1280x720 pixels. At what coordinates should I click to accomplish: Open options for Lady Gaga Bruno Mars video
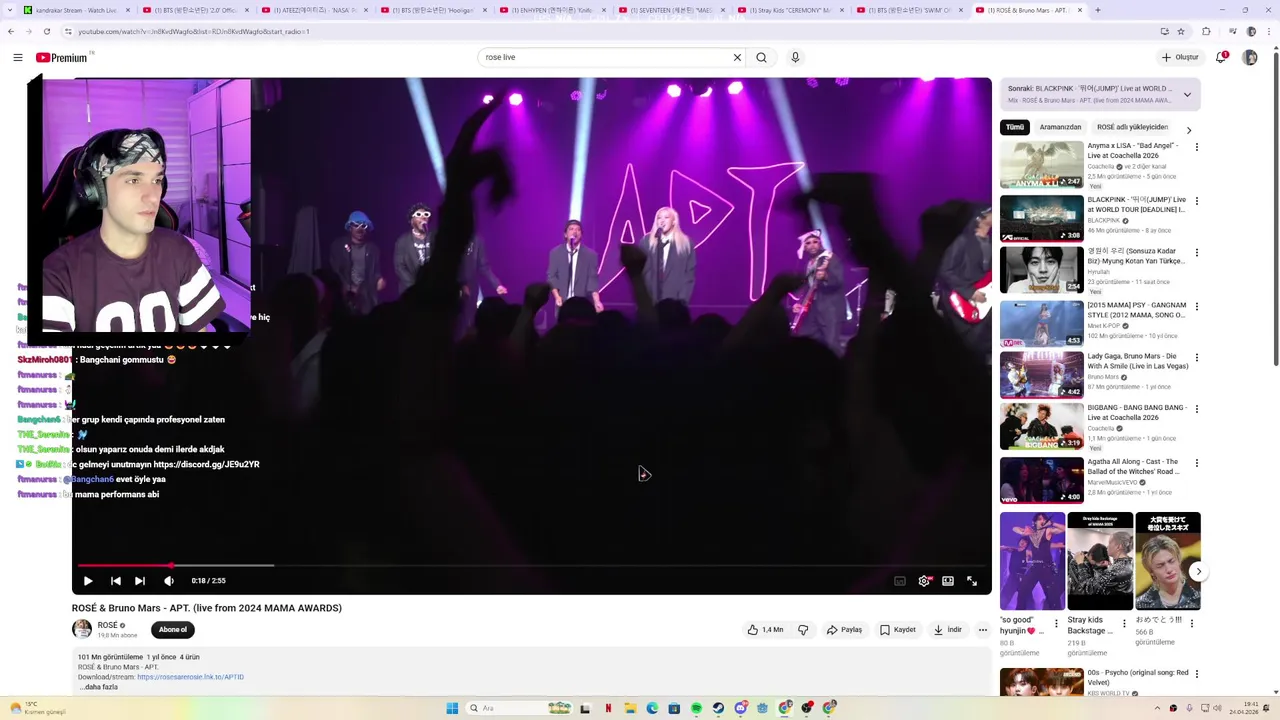click(x=1196, y=357)
